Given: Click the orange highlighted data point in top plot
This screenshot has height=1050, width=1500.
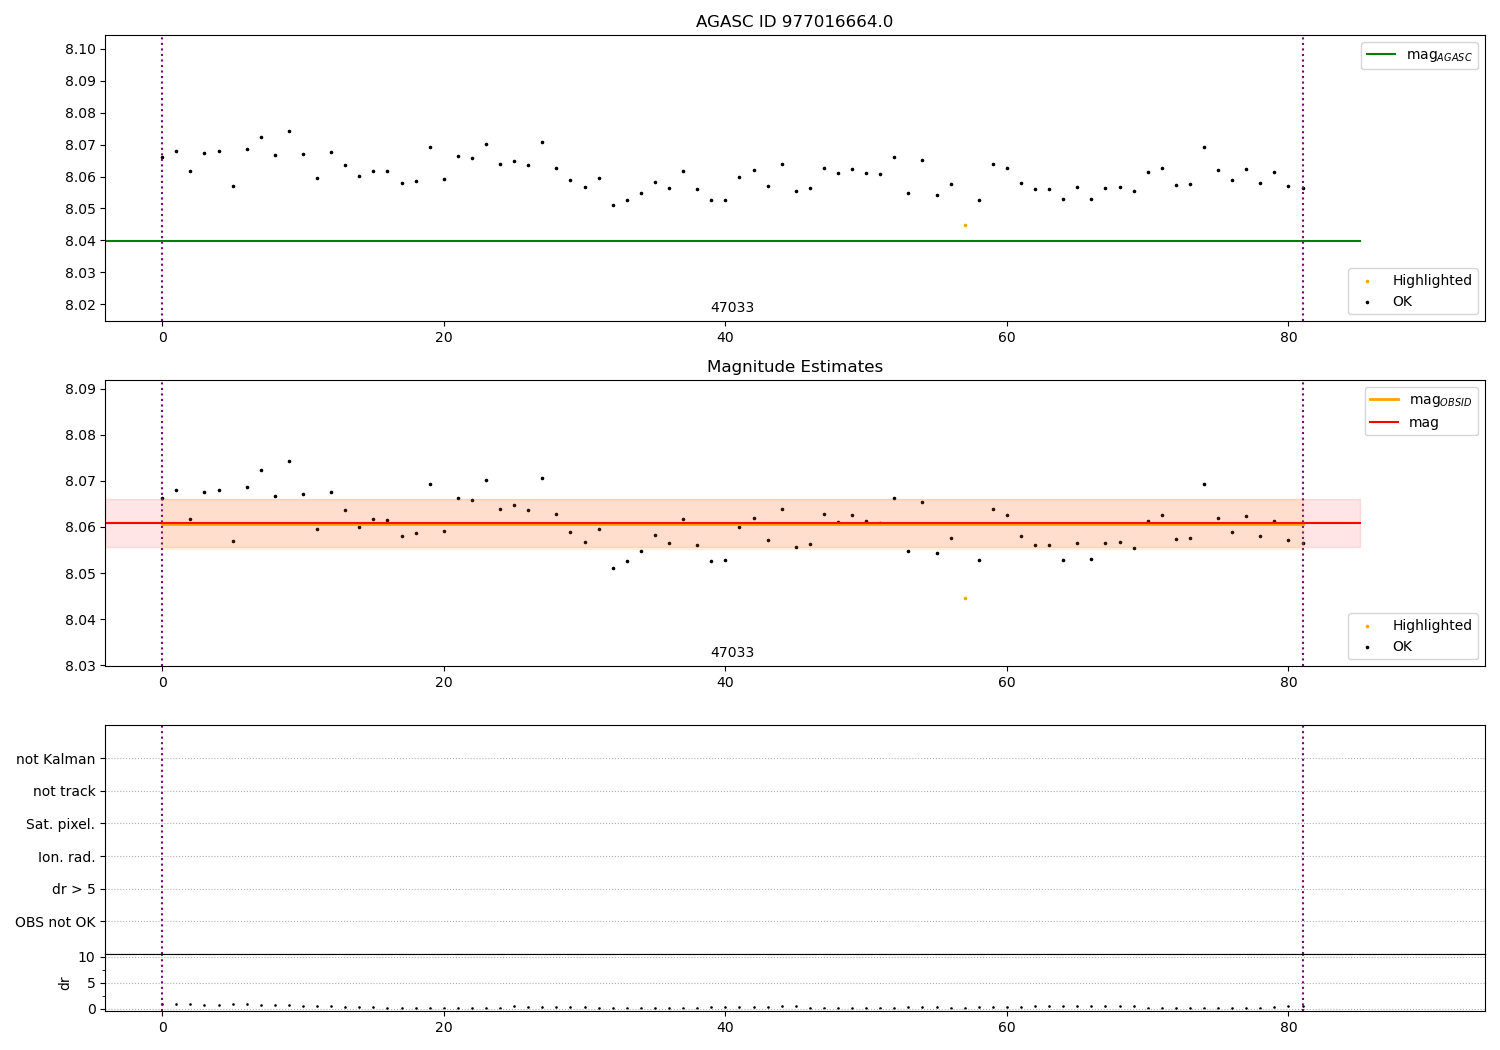Looking at the screenshot, I should point(965,225).
